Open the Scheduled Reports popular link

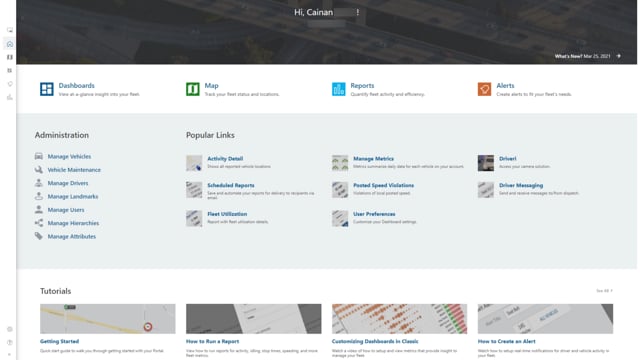click(231, 185)
